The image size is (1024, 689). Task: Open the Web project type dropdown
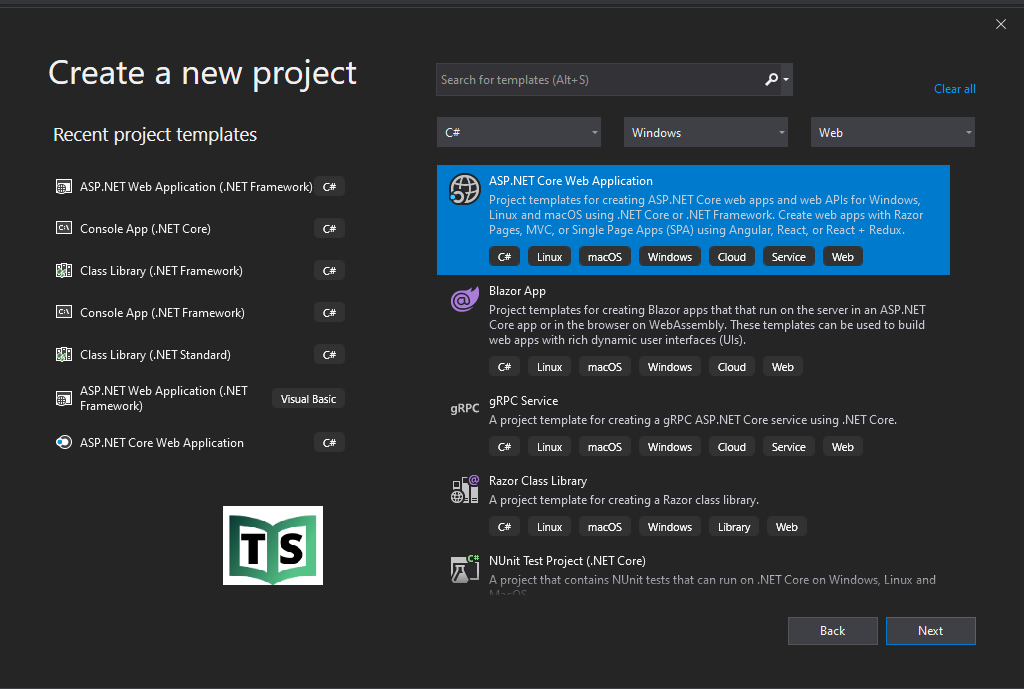click(892, 133)
